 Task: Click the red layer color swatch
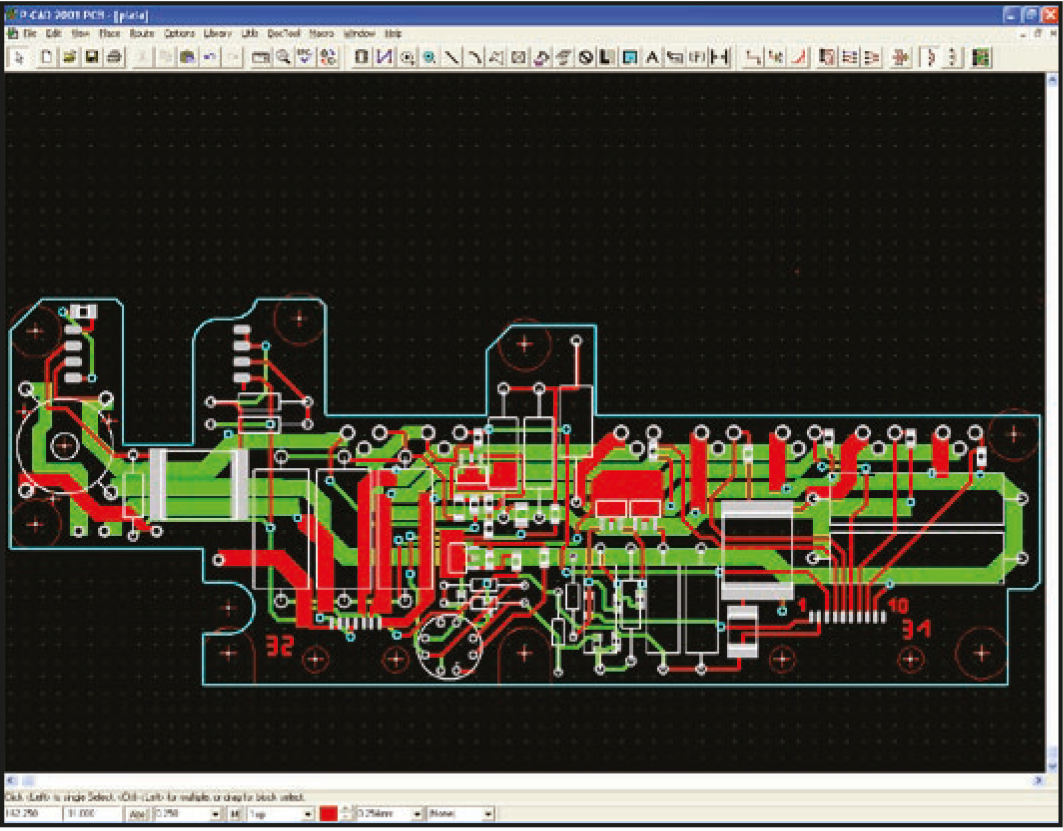point(327,815)
